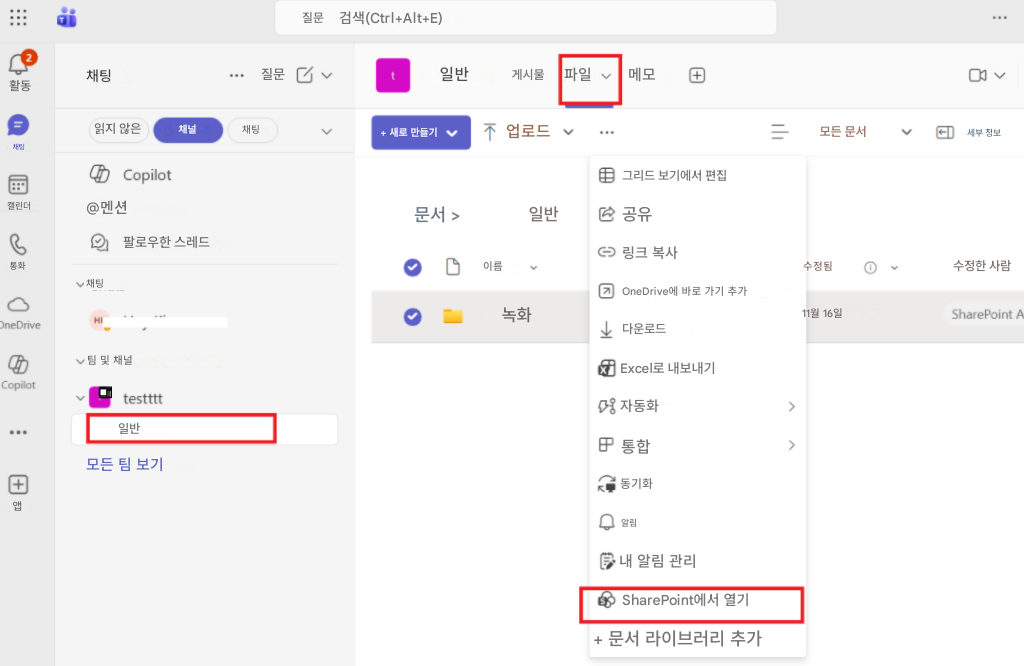Open the 자동화 submenu
The image size is (1024, 666).
[x=697, y=406]
